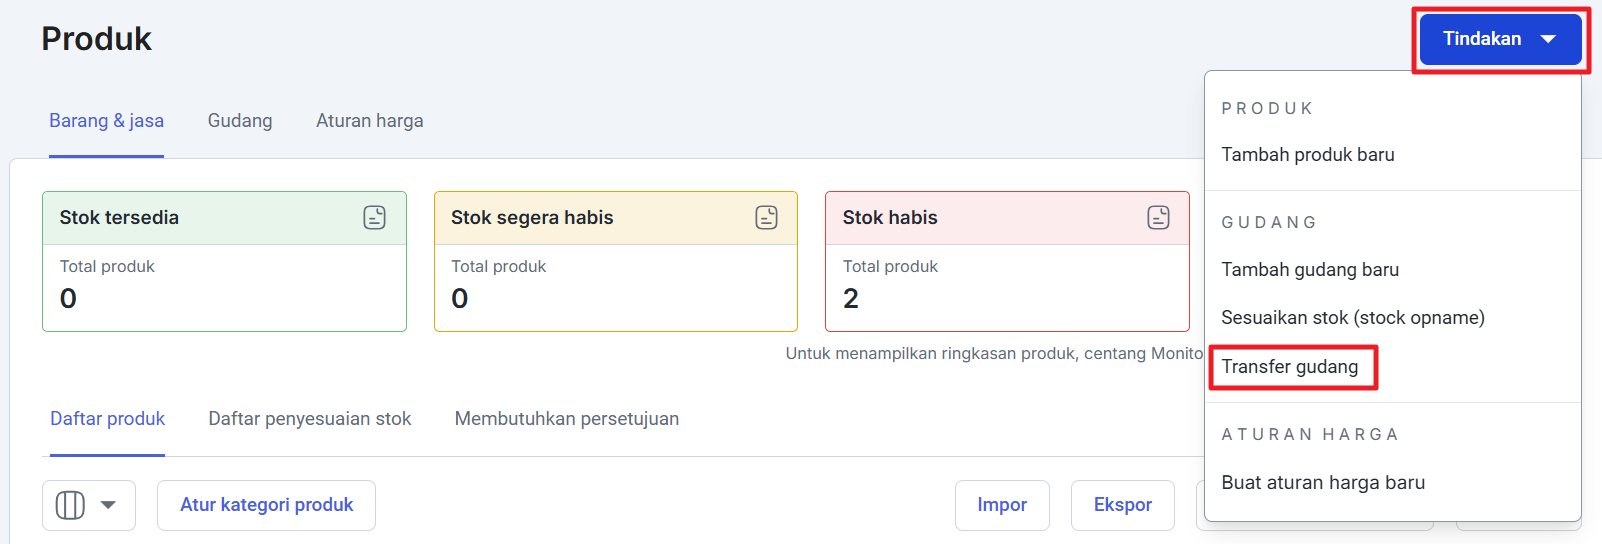
Task: Click the Stok habis card icon
Action: [1159, 217]
